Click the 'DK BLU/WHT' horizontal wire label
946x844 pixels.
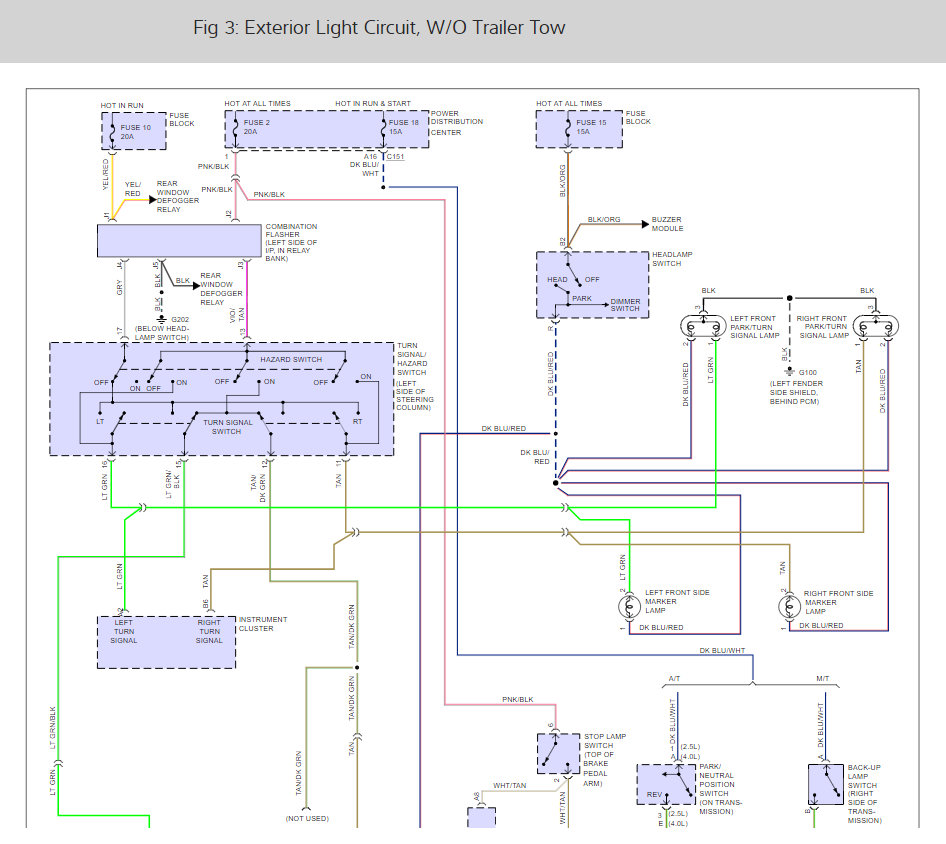[x=722, y=650]
